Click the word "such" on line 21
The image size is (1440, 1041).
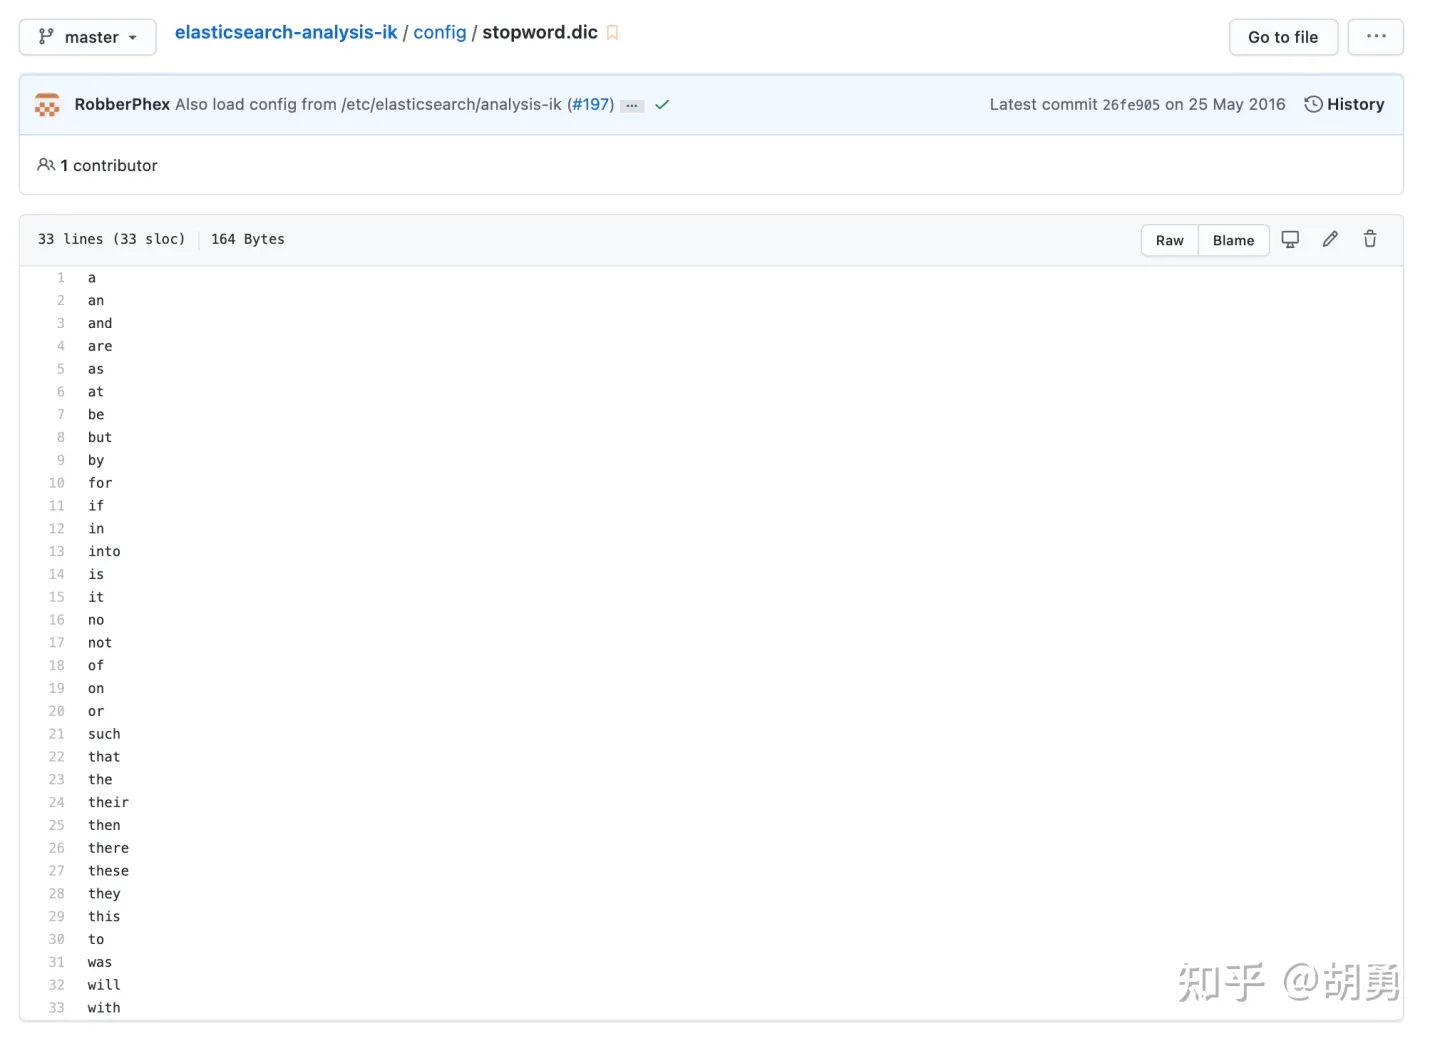pos(104,734)
